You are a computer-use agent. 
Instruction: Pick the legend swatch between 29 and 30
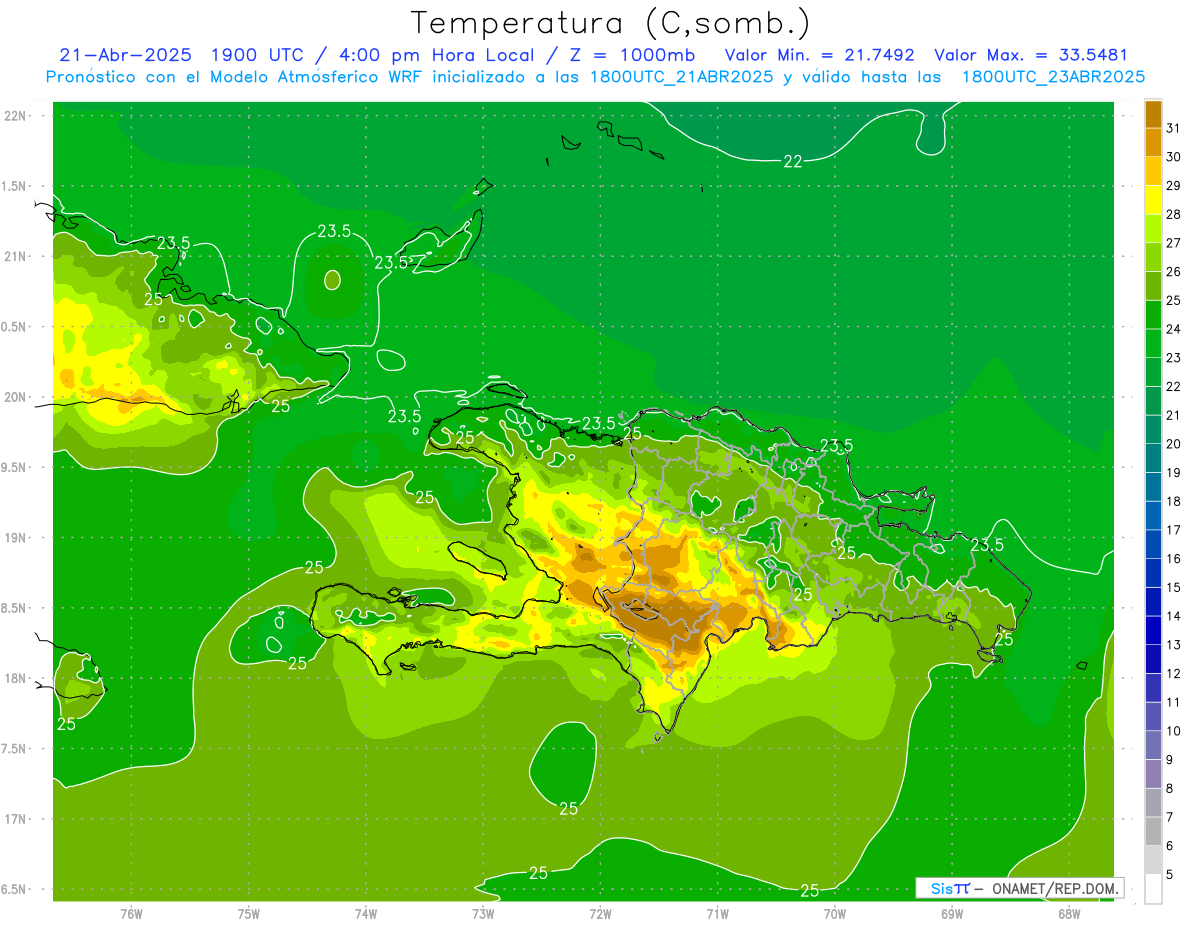tap(1153, 171)
